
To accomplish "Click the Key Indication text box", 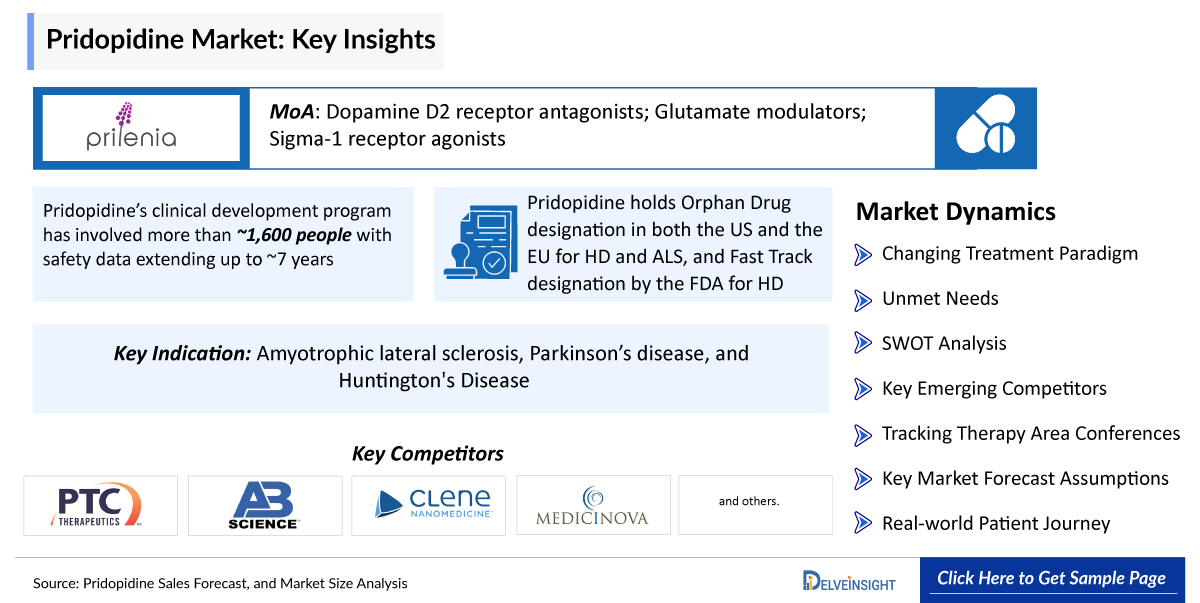I will coord(431,367).
